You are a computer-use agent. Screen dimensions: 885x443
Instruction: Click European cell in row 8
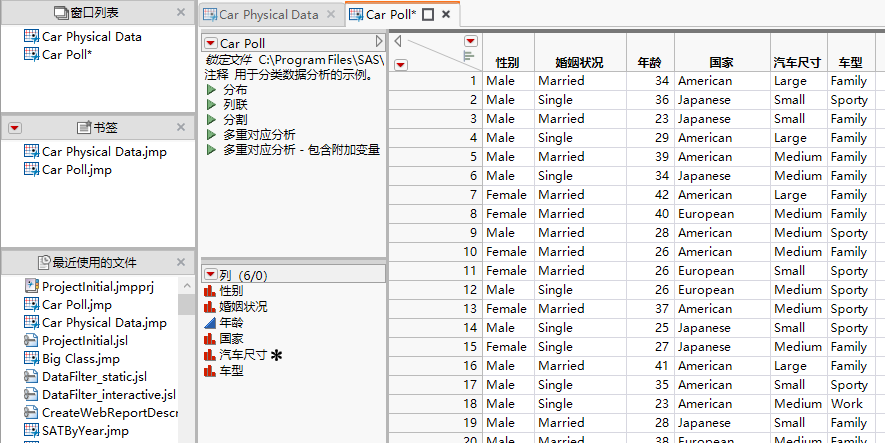click(x=722, y=214)
